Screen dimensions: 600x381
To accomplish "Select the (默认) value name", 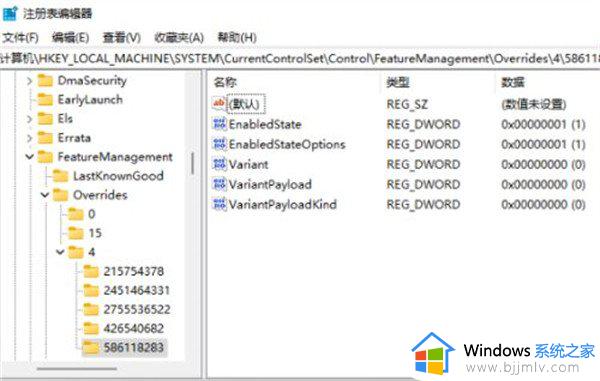I will tap(244, 104).
